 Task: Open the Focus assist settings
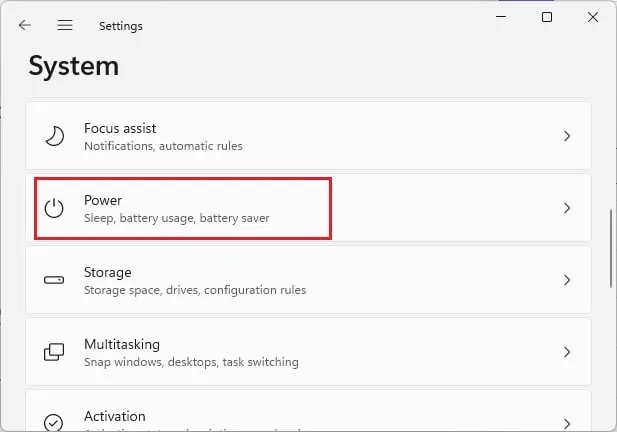point(308,136)
